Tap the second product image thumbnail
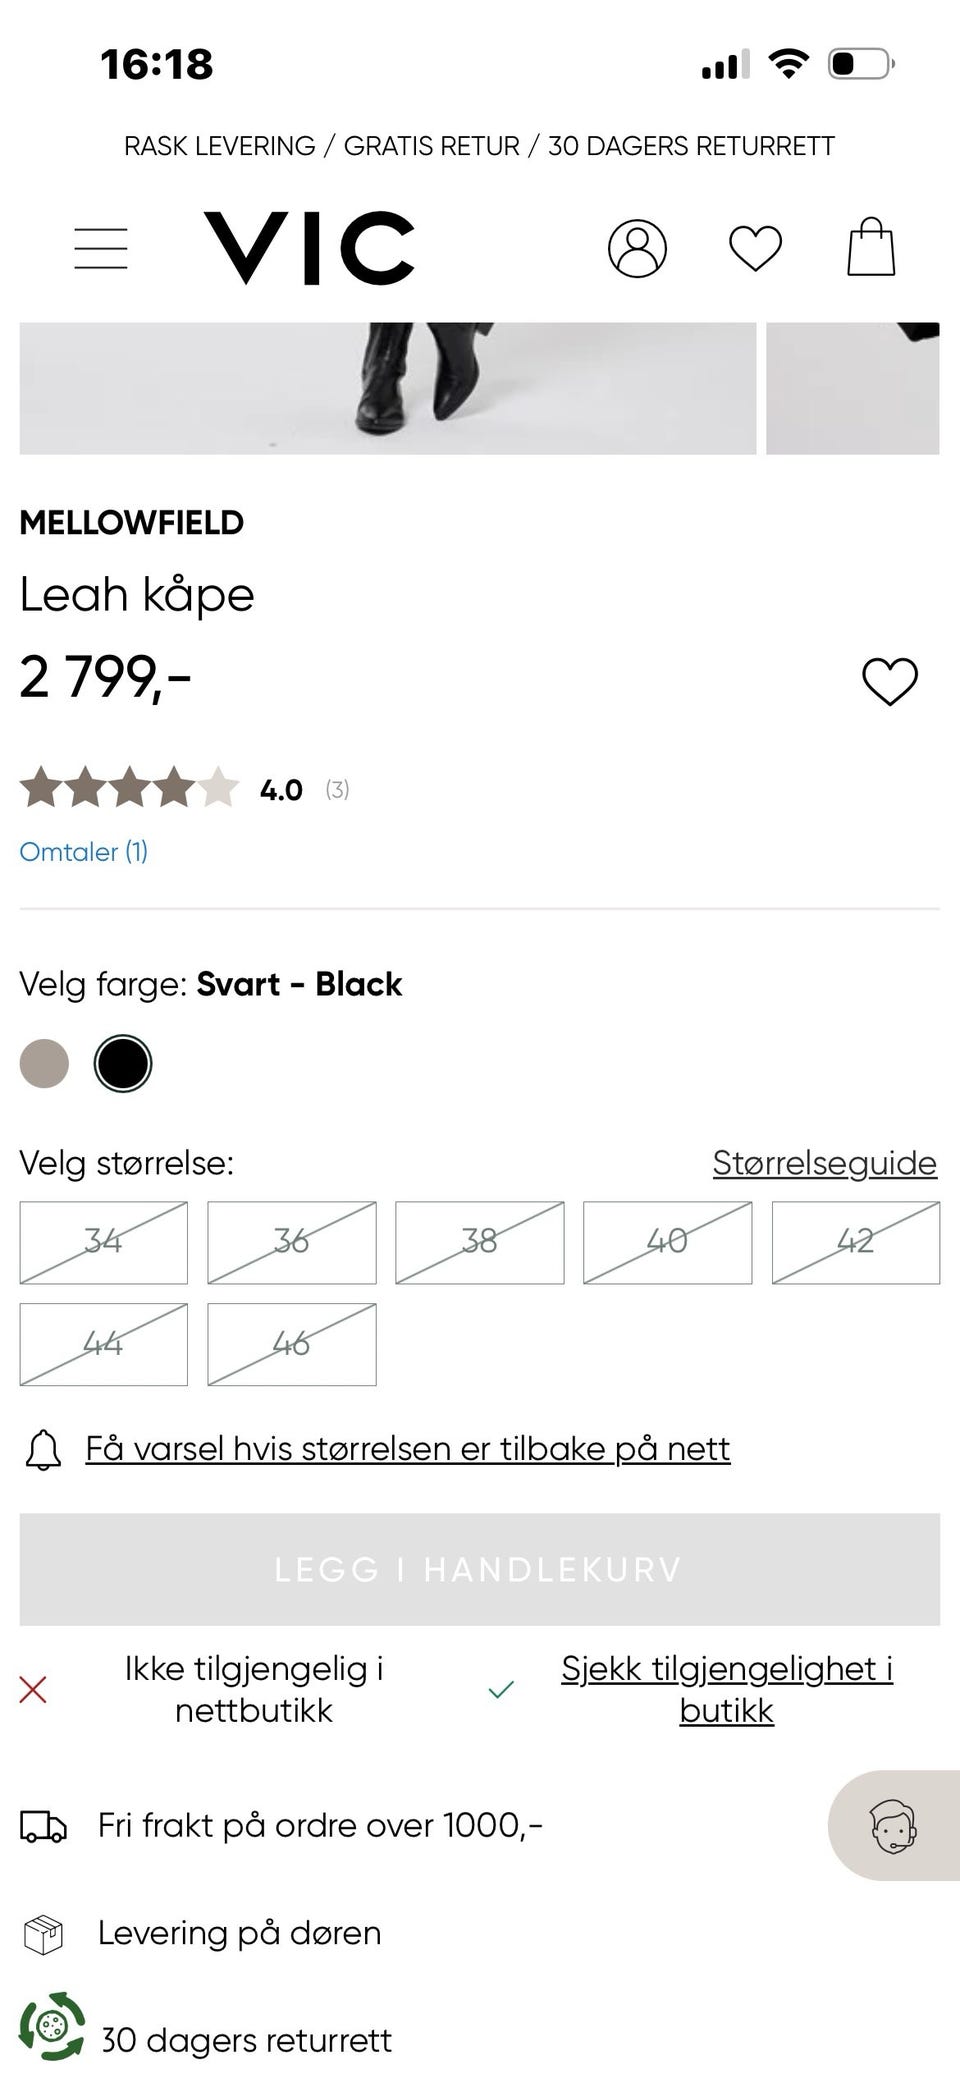 click(852, 388)
